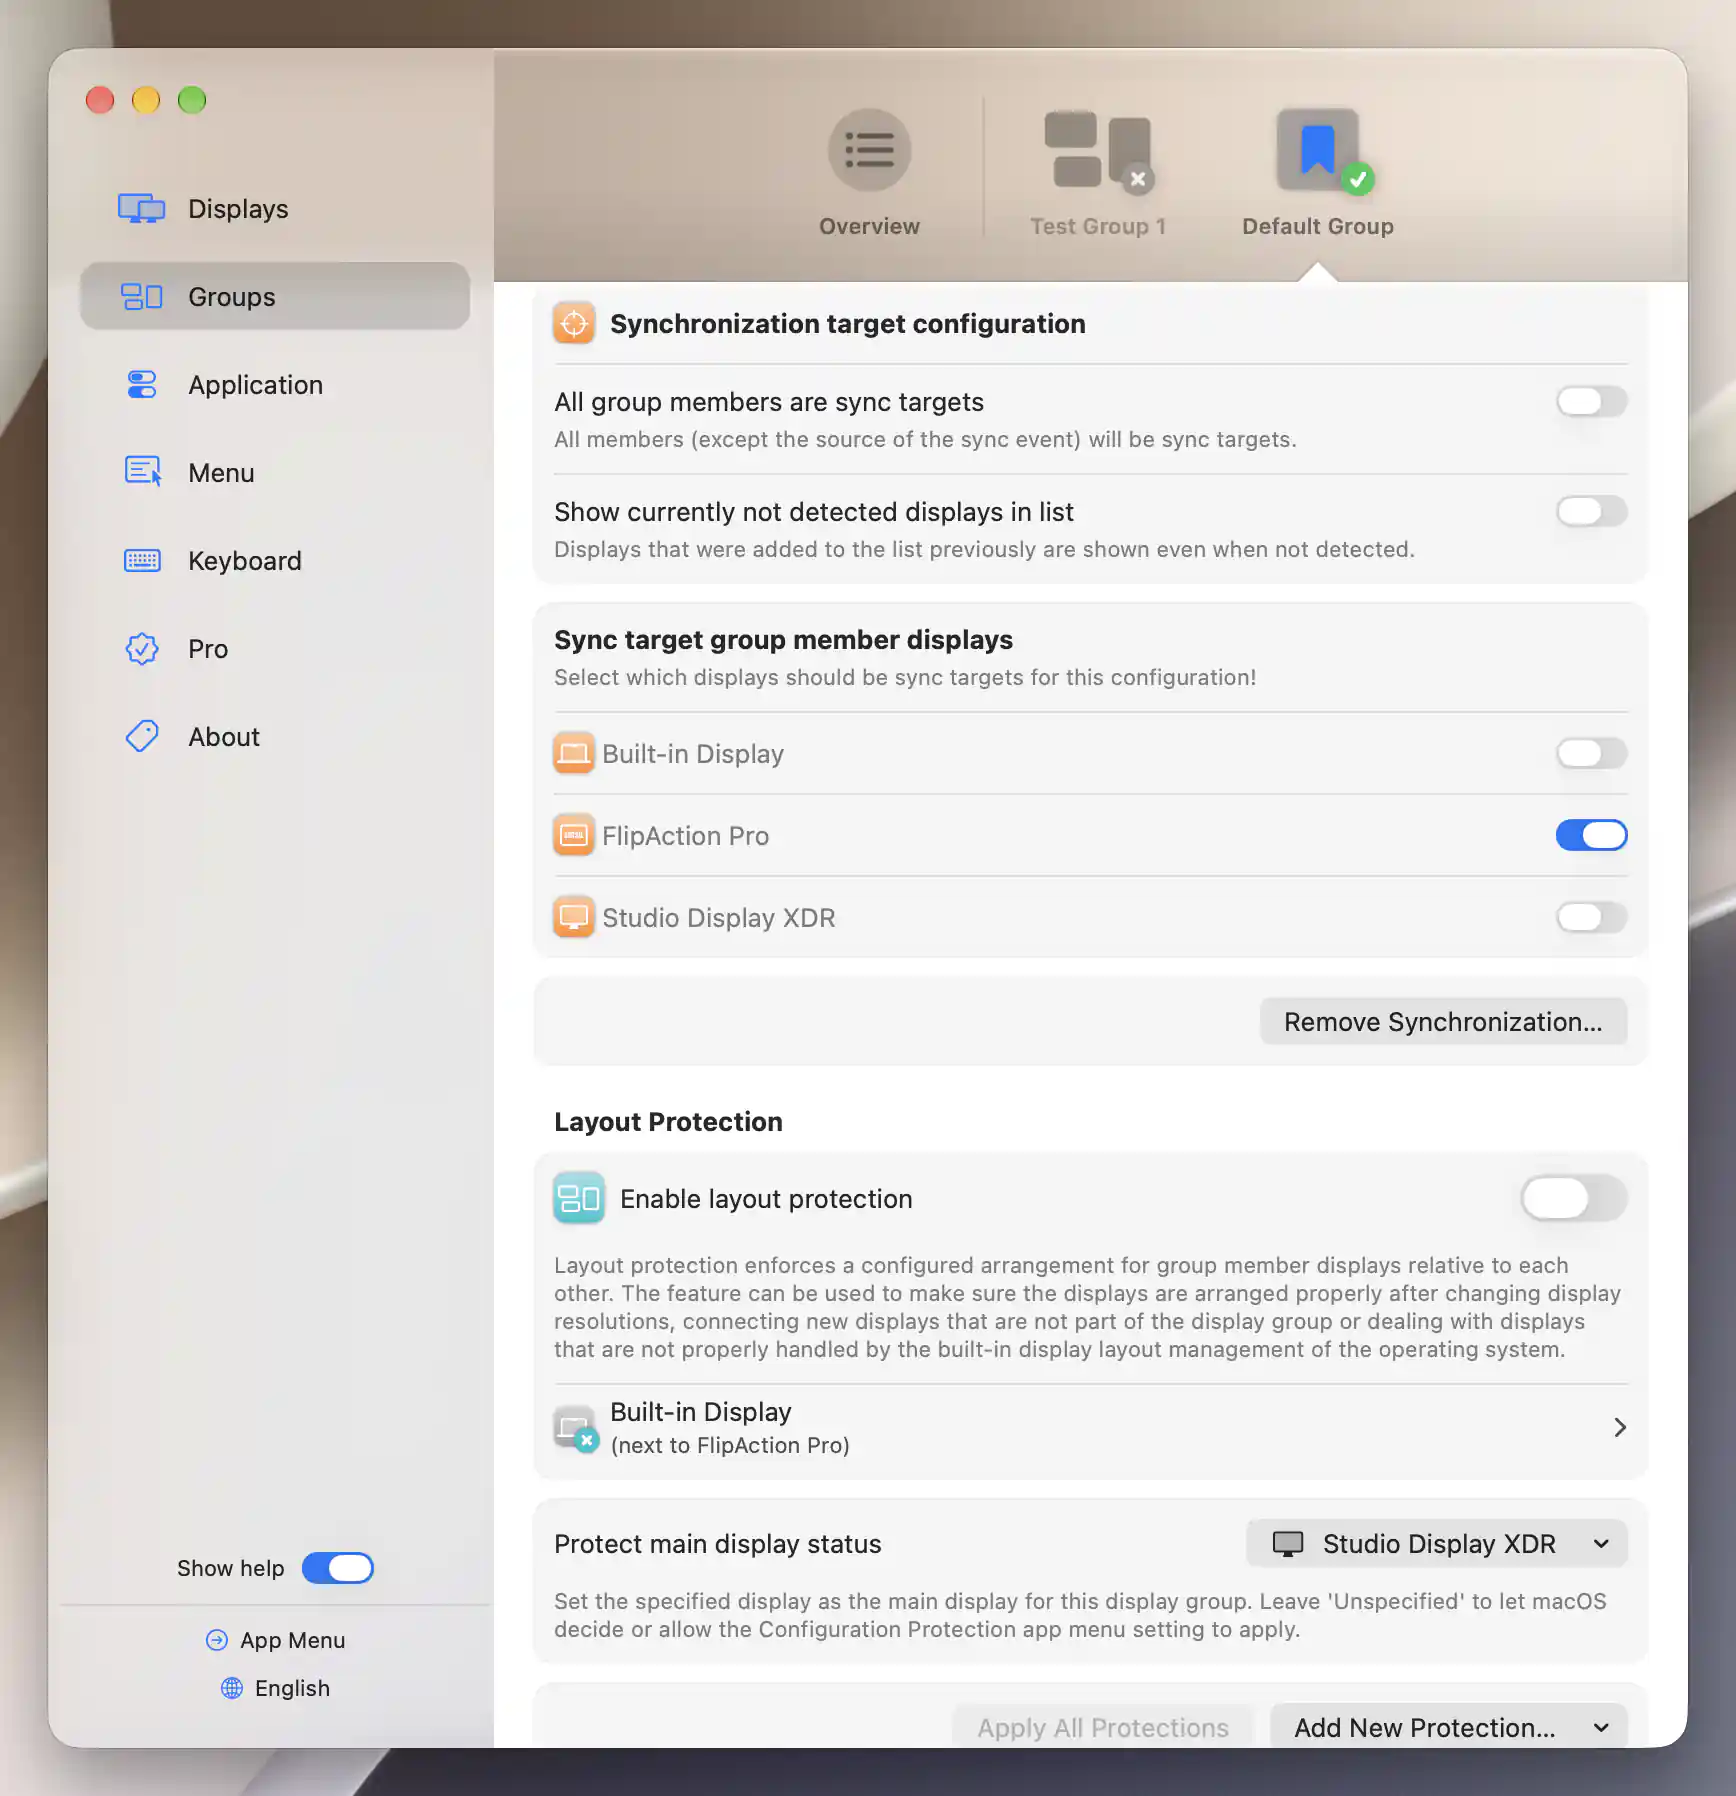
Task: Open the Application settings section
Action: pyautogui.click(x=275, y=385)
